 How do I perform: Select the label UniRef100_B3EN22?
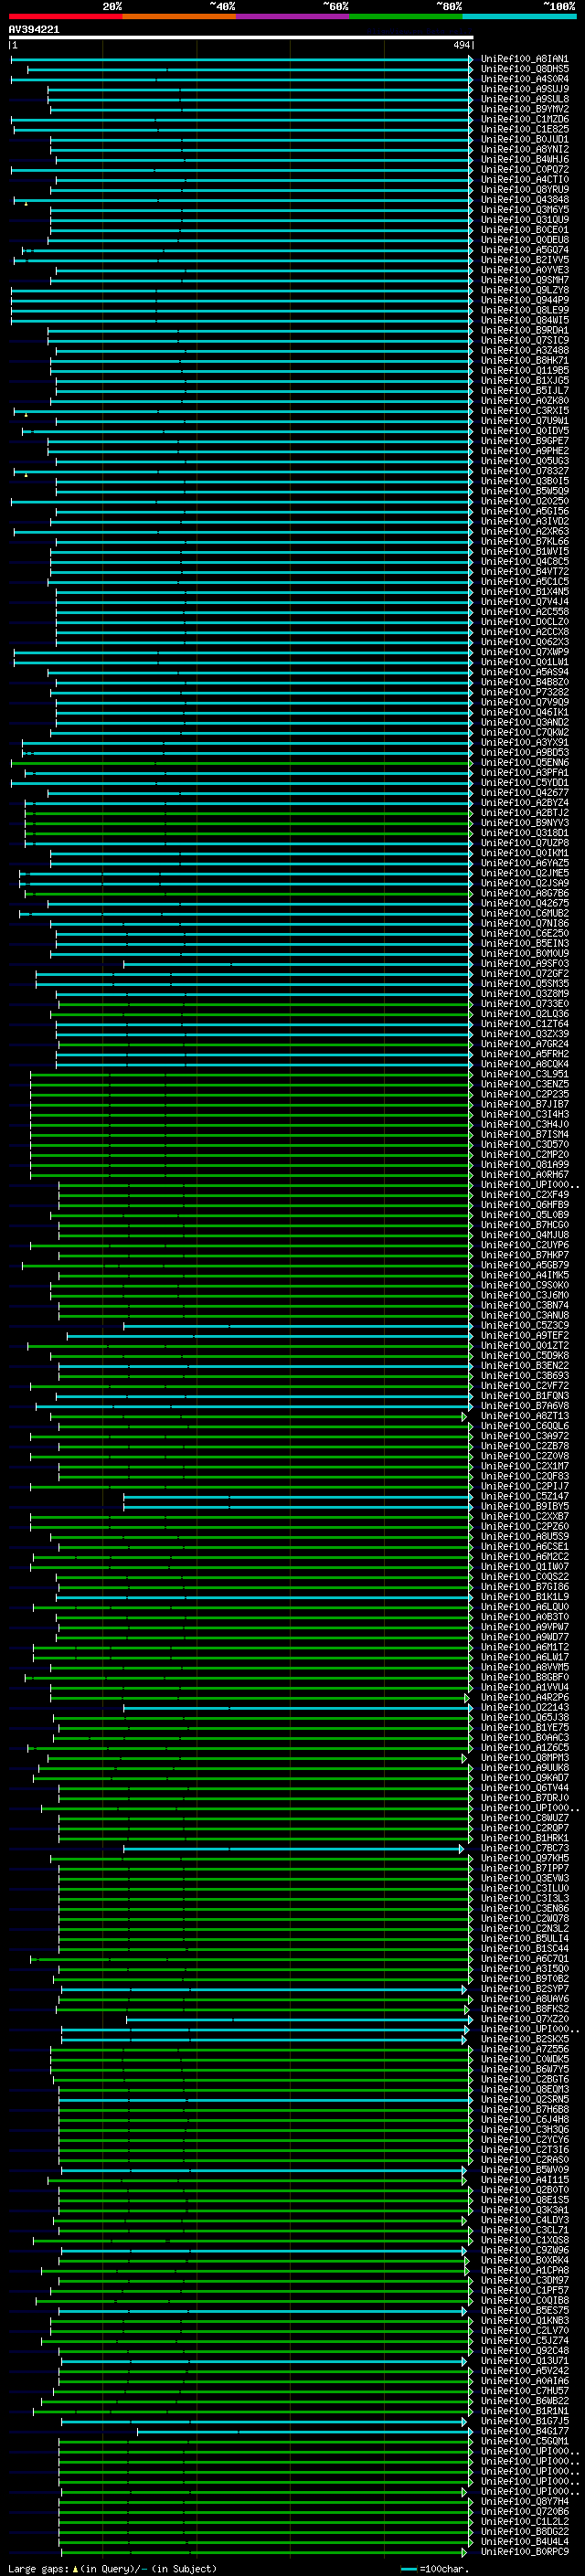[x=524, y=1365]
